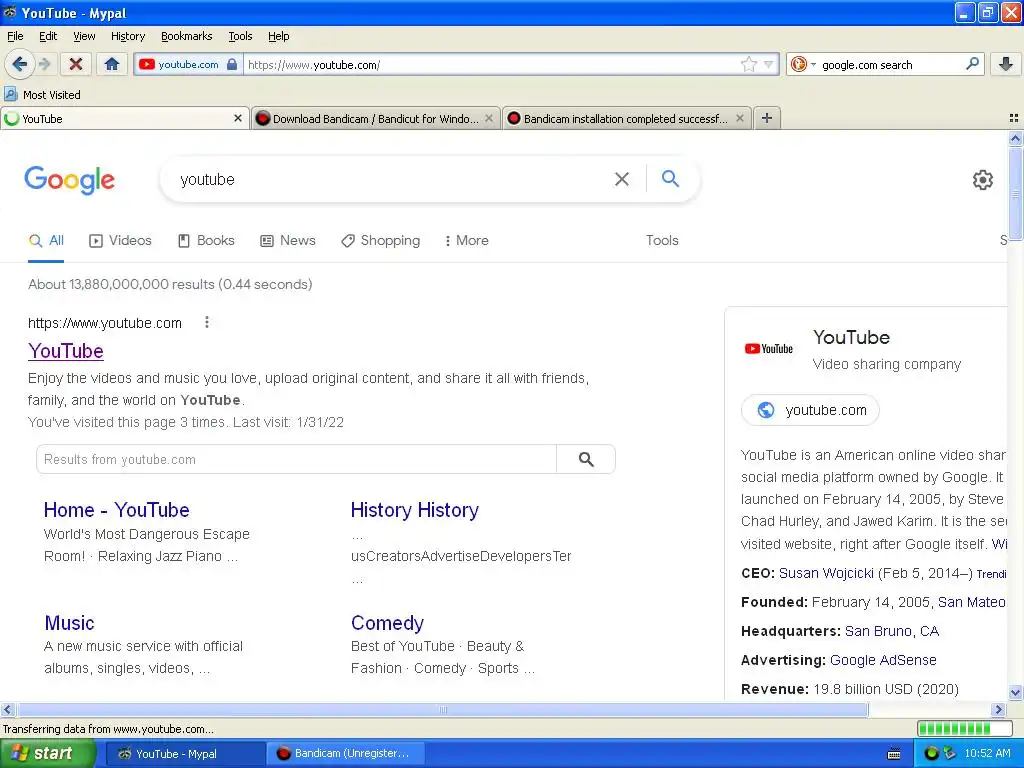This screenshot has width=1024, height=768.
Task: Click the YouTube logo in knowledge panel
Action: 769,349
